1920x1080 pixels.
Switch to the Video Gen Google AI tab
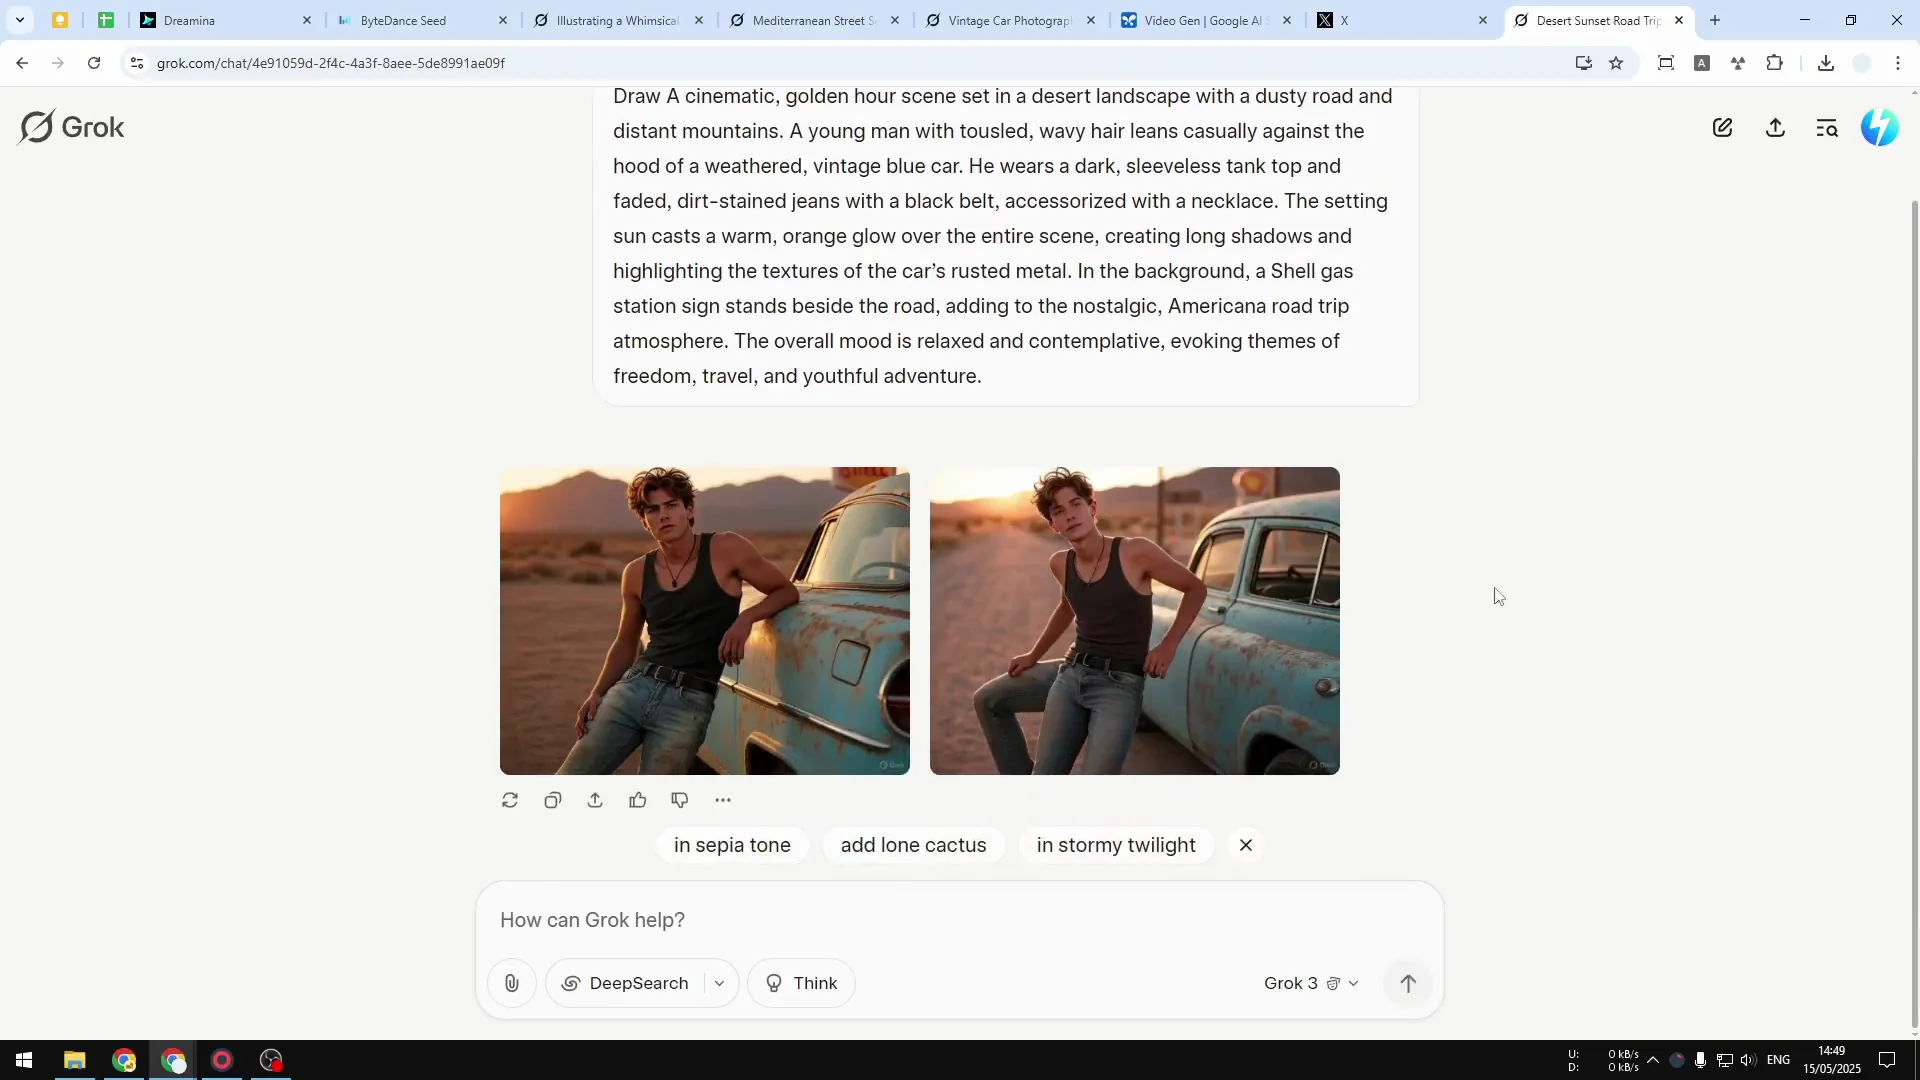(1200, 20)
